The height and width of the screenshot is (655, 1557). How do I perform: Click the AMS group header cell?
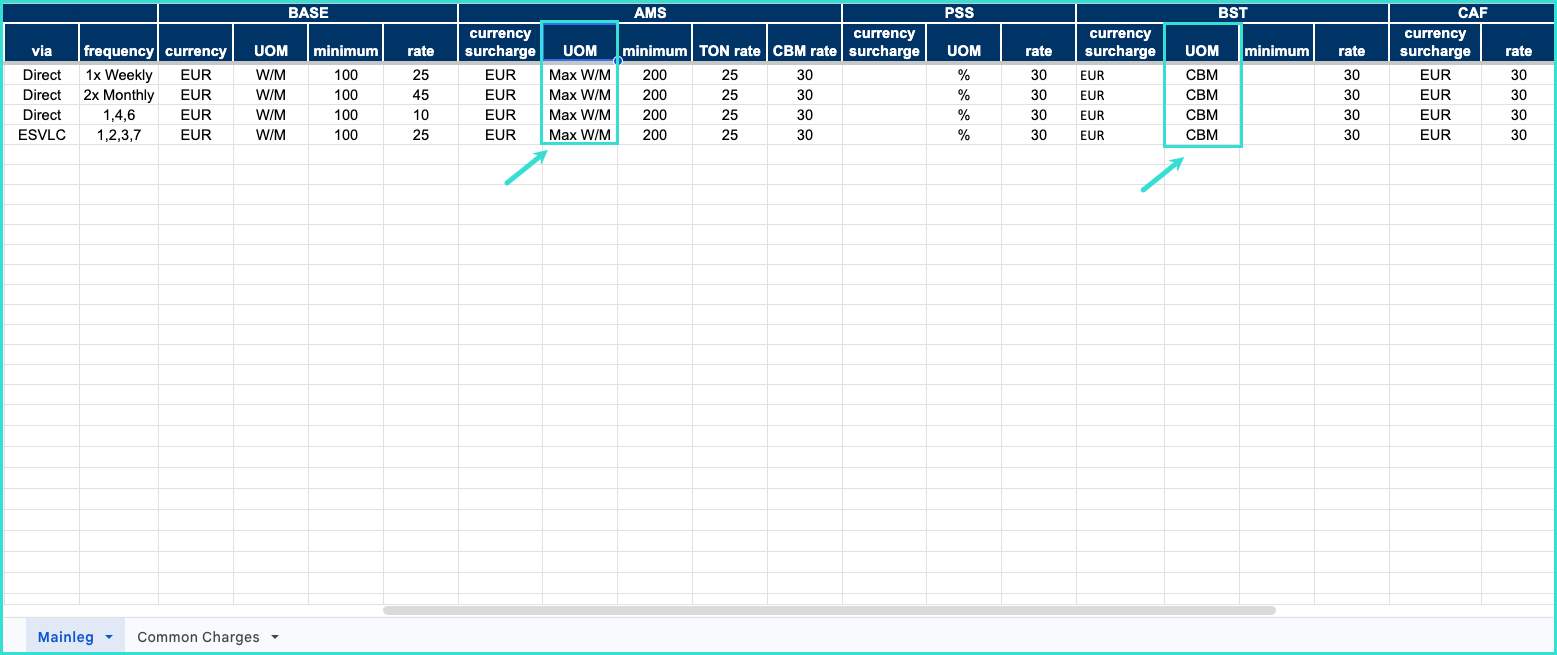click(650, 13)
